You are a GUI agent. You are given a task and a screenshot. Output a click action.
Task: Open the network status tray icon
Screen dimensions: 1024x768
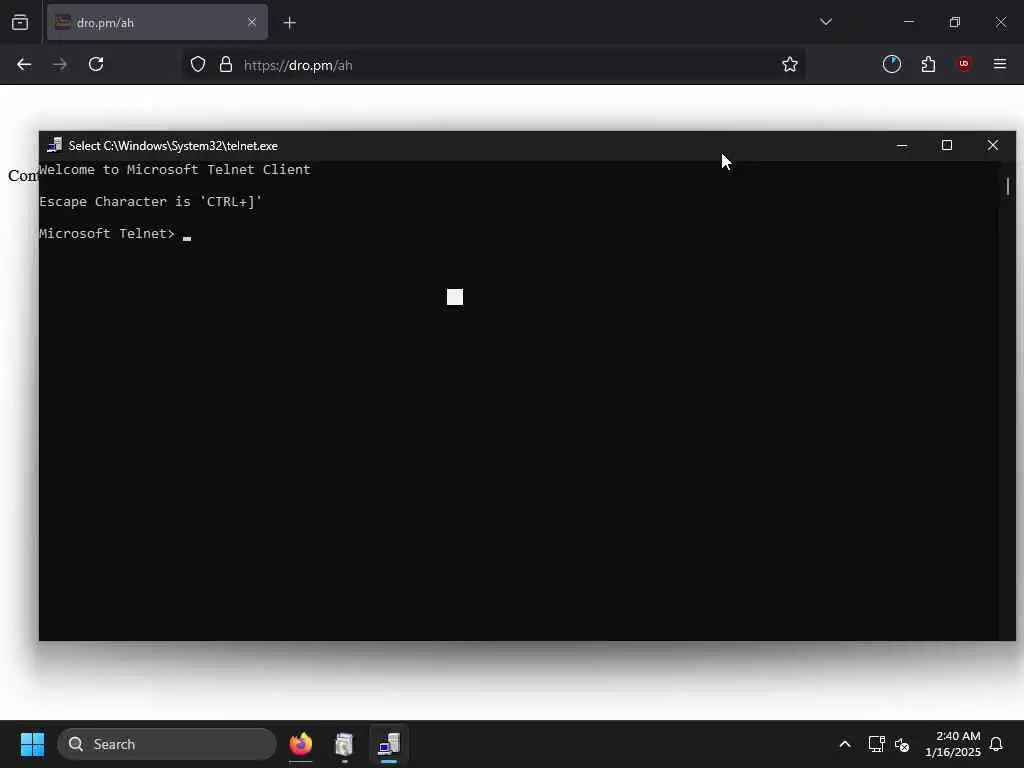point(876,744)
